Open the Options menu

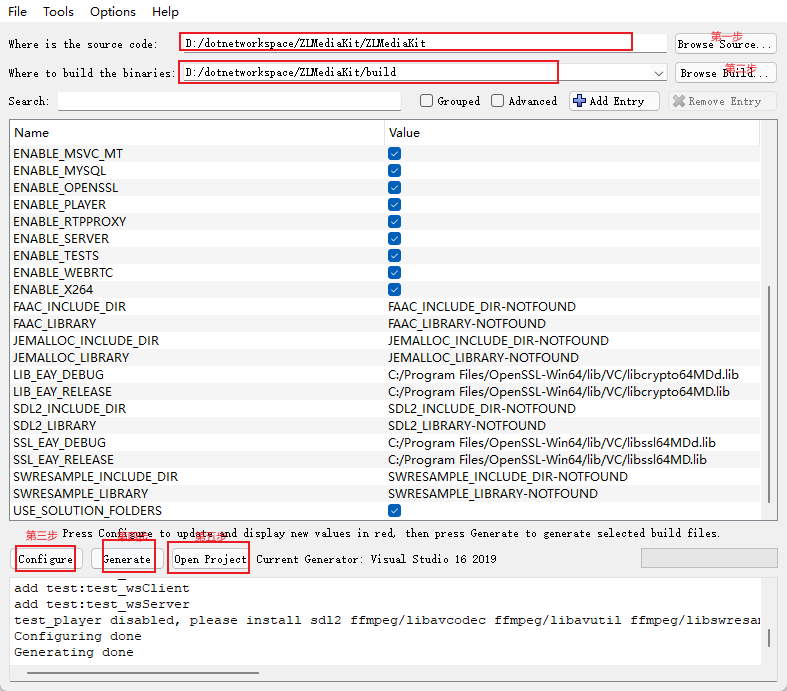tap(113, 12)
